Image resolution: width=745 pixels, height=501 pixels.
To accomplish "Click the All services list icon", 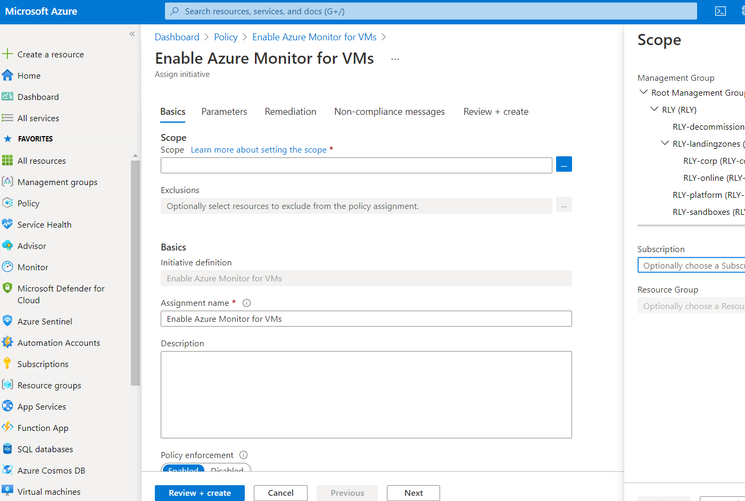I will (7, 118).
